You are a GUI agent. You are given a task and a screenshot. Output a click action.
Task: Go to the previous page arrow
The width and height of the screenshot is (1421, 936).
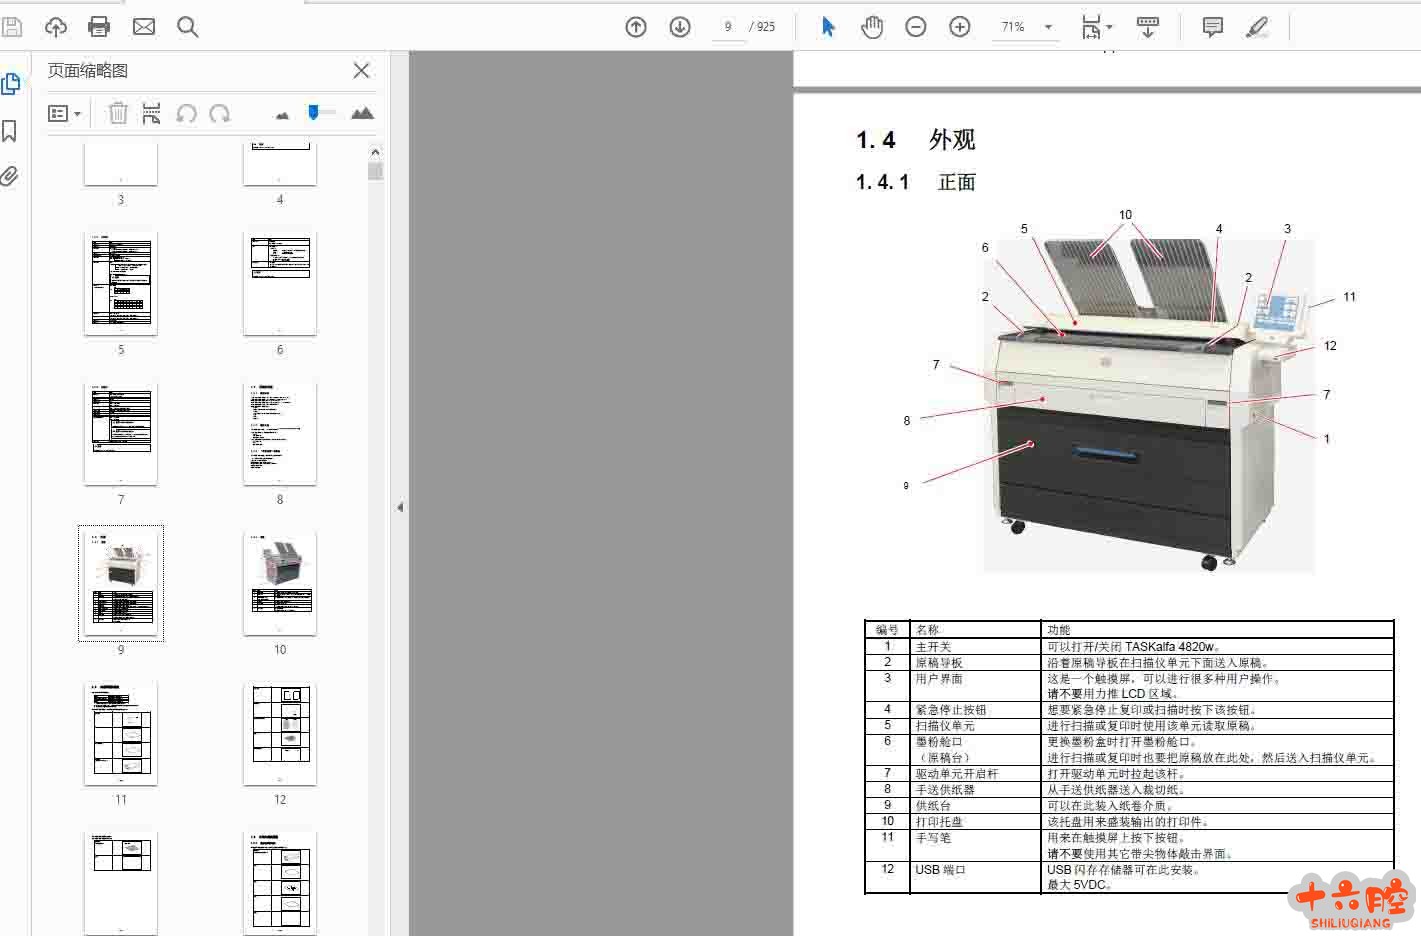[636, 27]
